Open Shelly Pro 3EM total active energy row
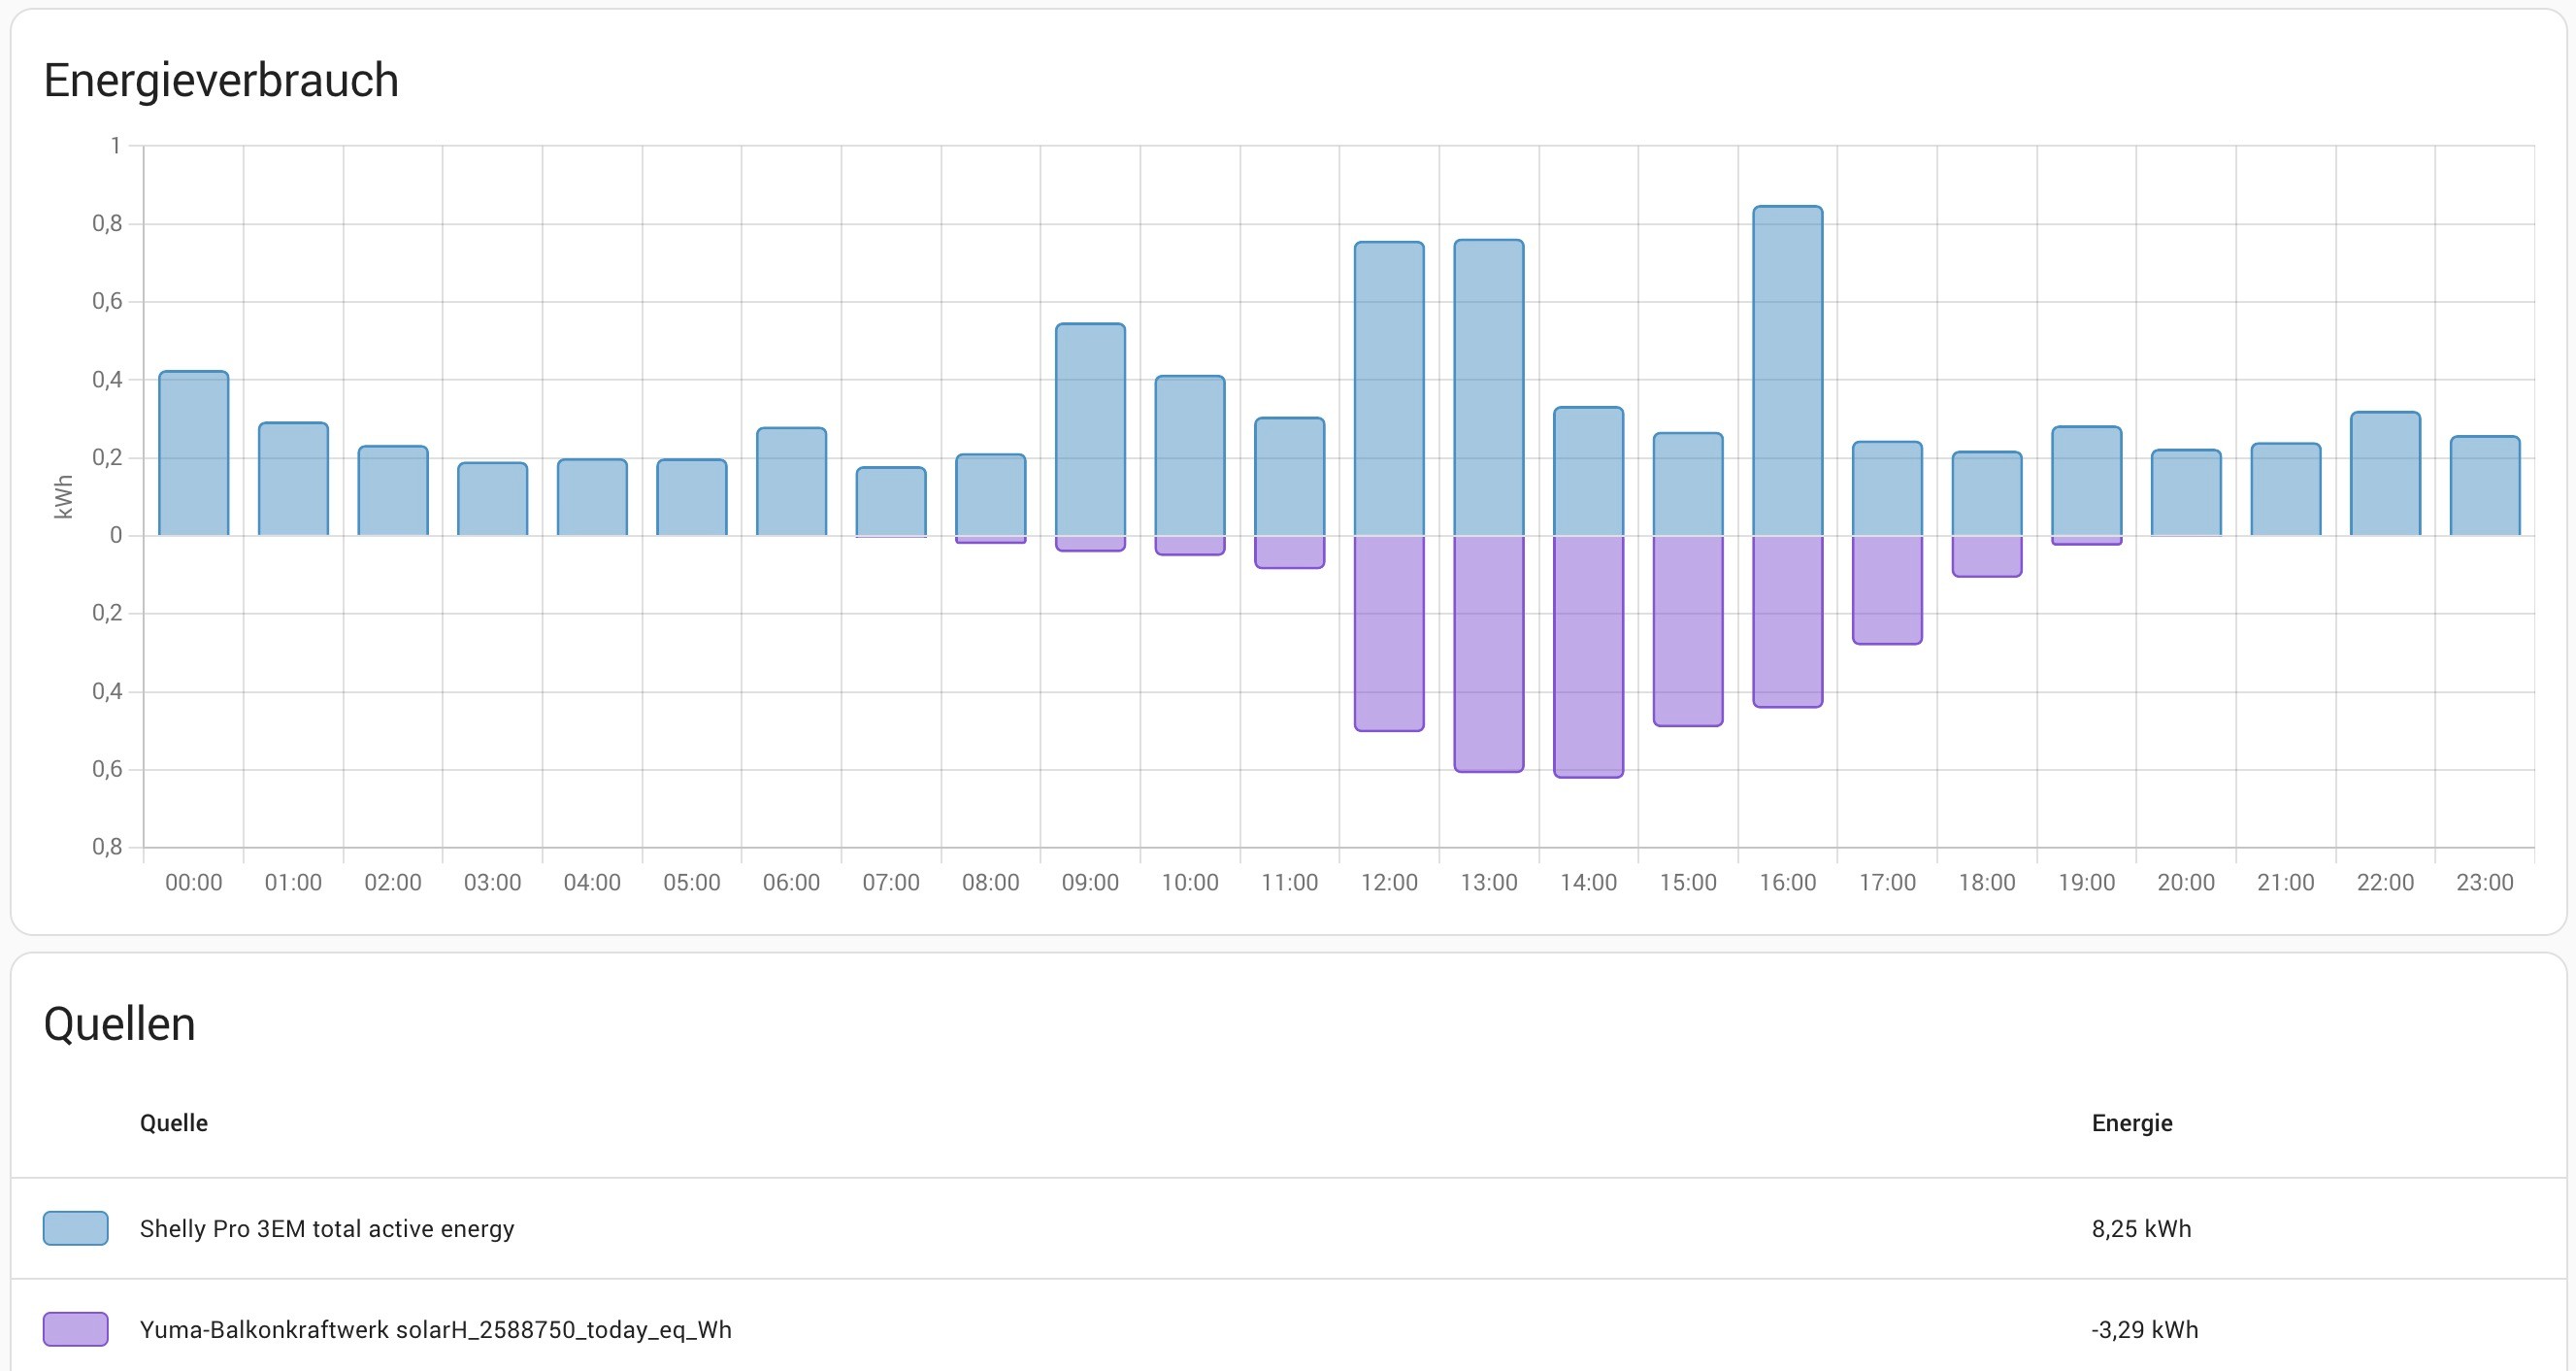 pyautogui.click(x=327, y=1228)
